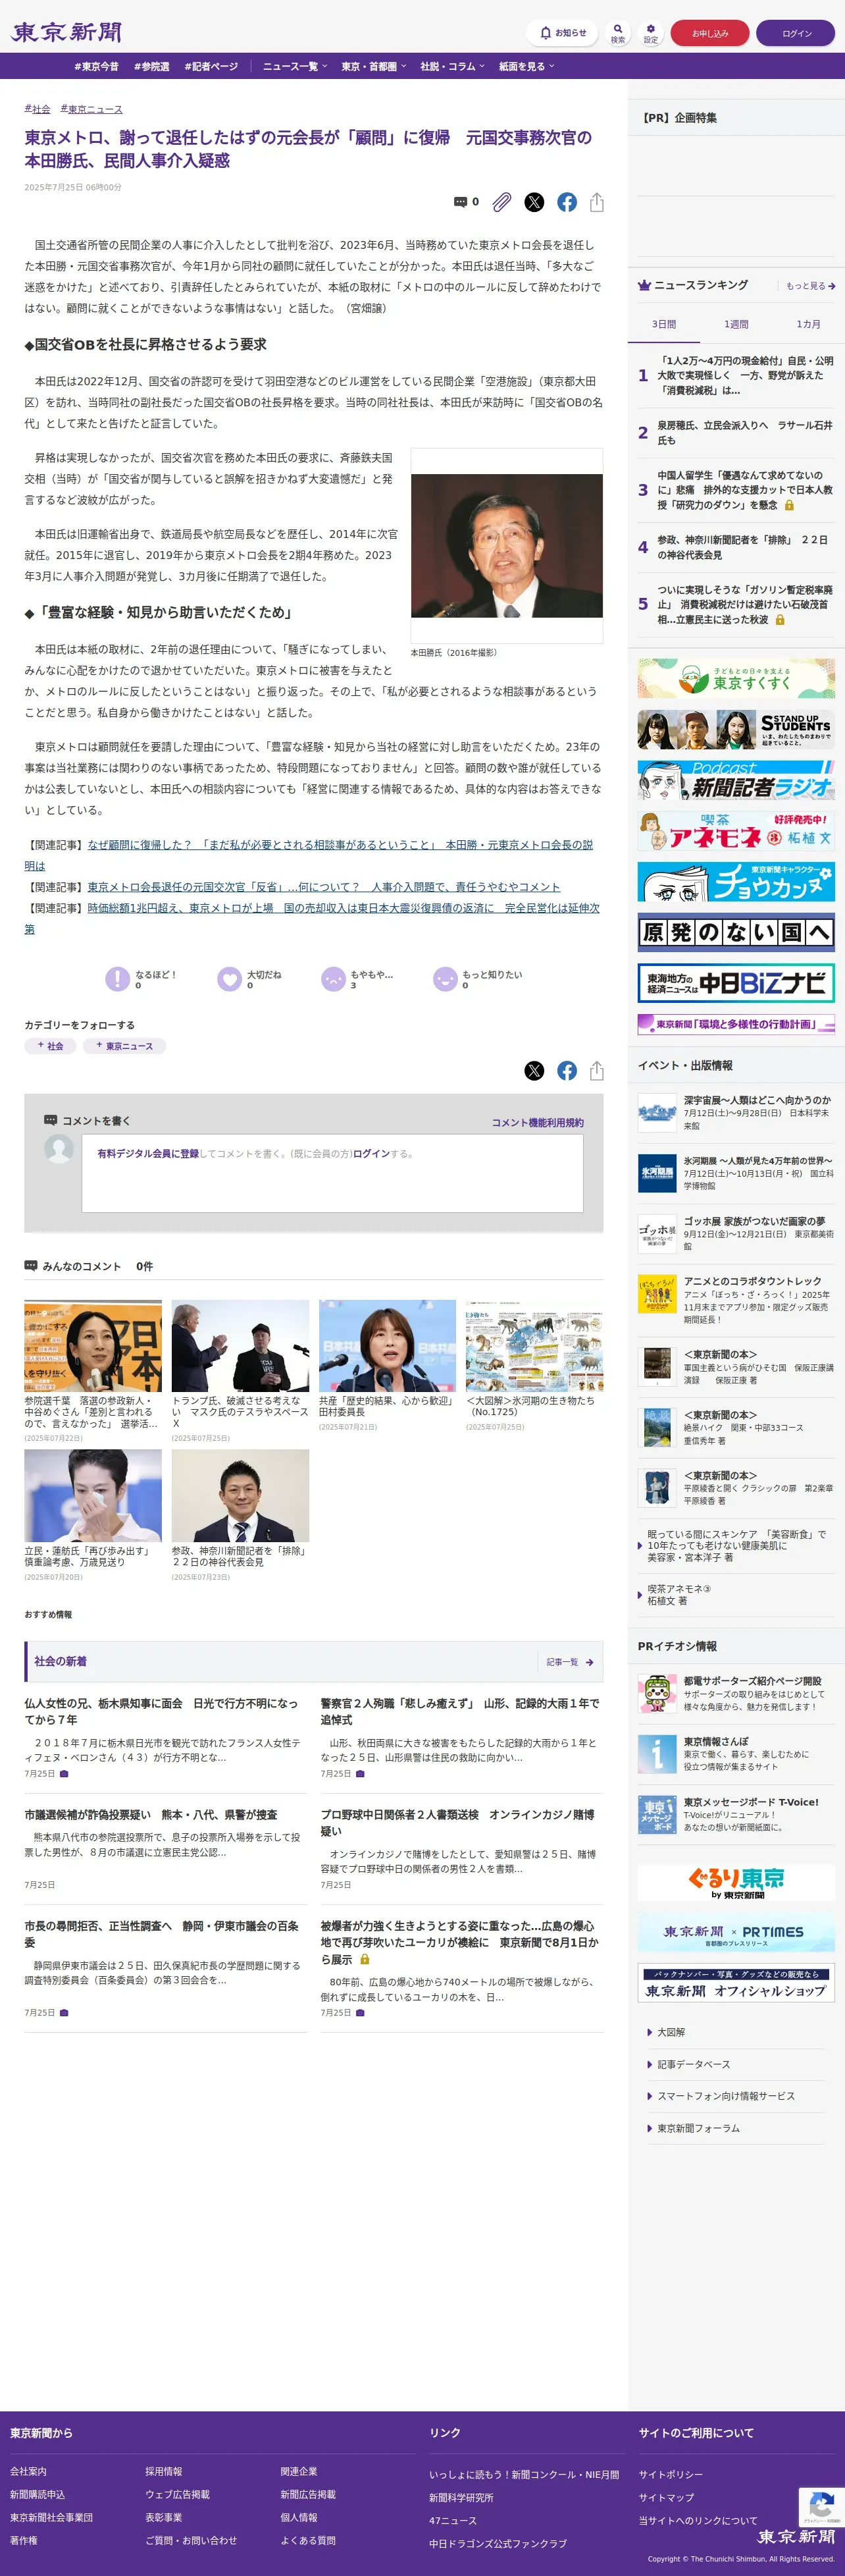Image resolution: width=845 pixels, height=2576 pixels.
Task: Open the 設定 gear icon
Action: coord(650,33)
